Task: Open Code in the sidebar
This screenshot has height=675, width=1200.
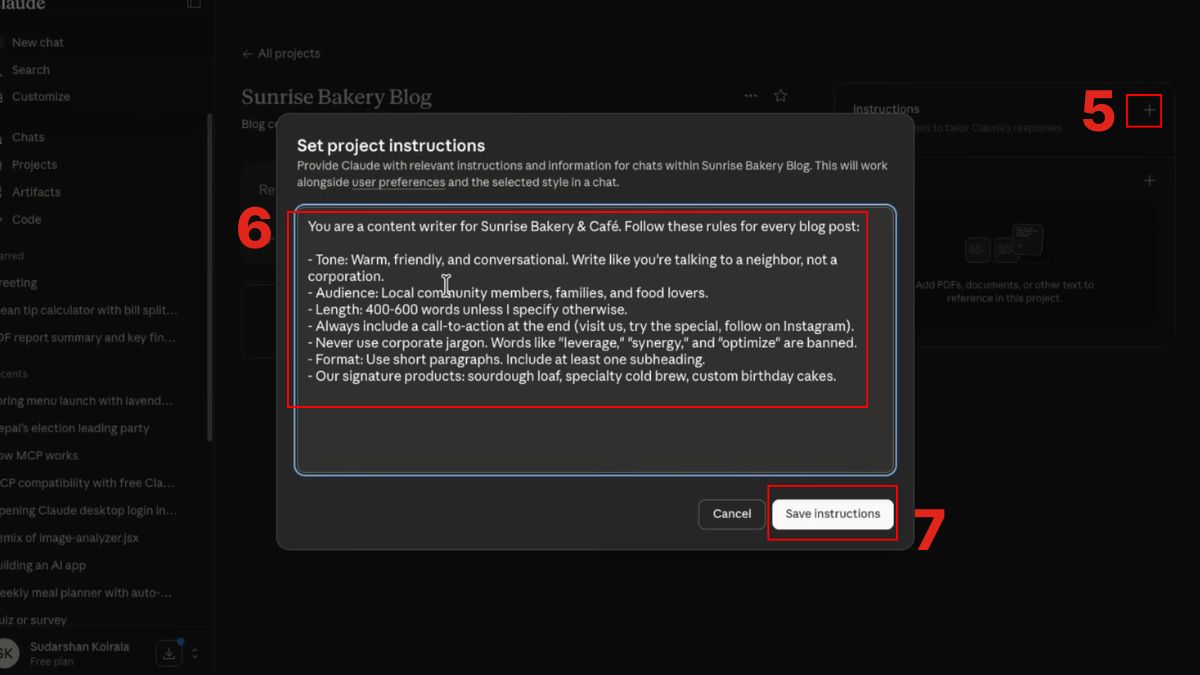Action: point(26,220)
